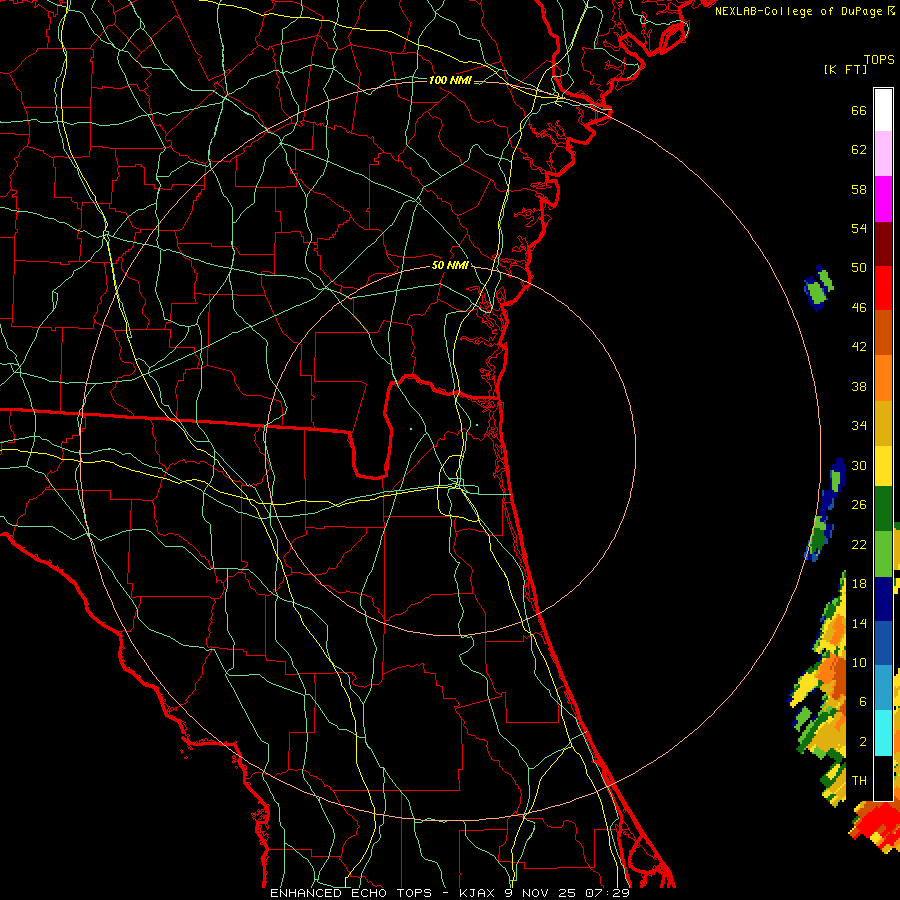Click the 38 value on the legend
Viewport: 900px width, 900px height.
pyautogui.click(x=859, y=386)
